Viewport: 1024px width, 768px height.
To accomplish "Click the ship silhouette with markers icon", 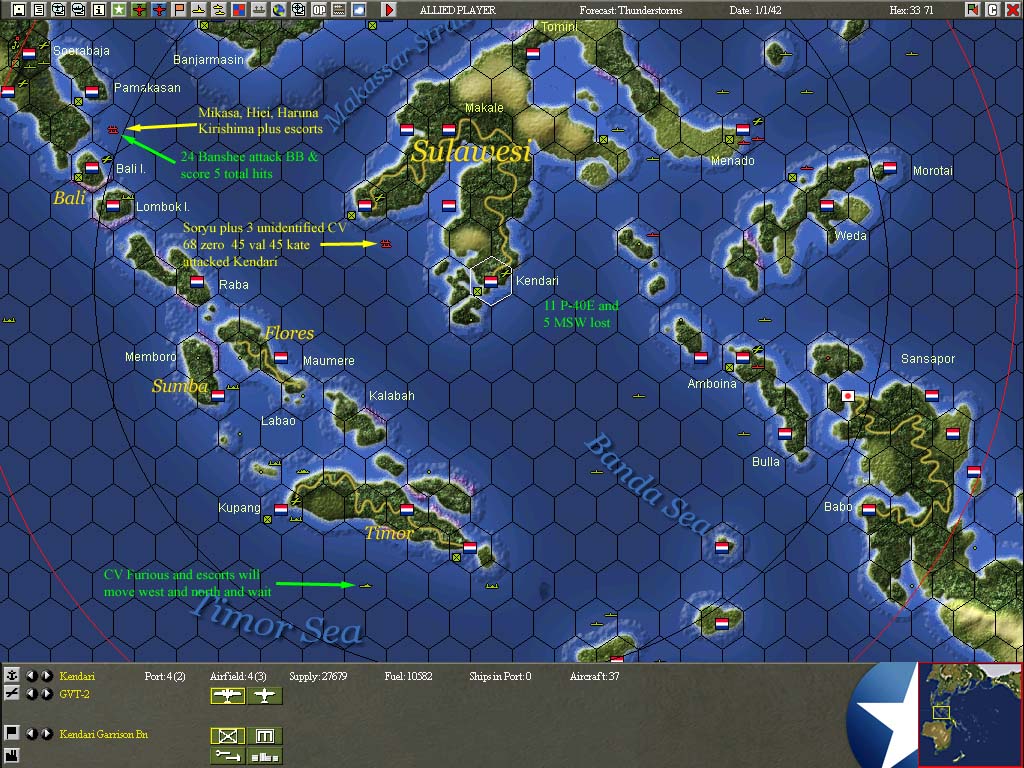I will pos(259,10).
